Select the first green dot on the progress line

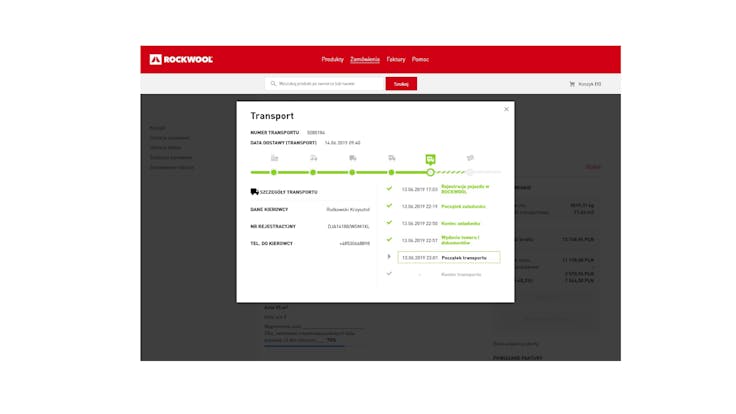(274, 172)
